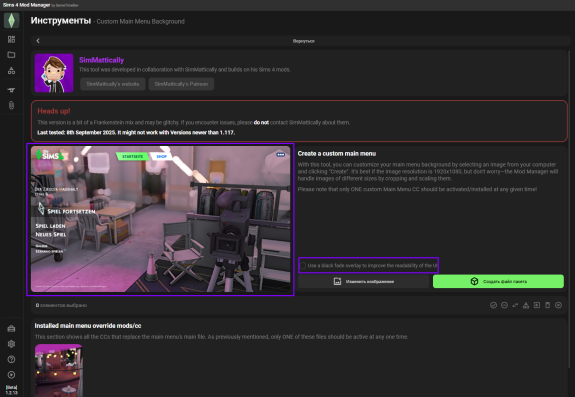The width and height of the screenshot is (575, 397).
Task: Click the play circle icon in sidebar
Action: 11,375
